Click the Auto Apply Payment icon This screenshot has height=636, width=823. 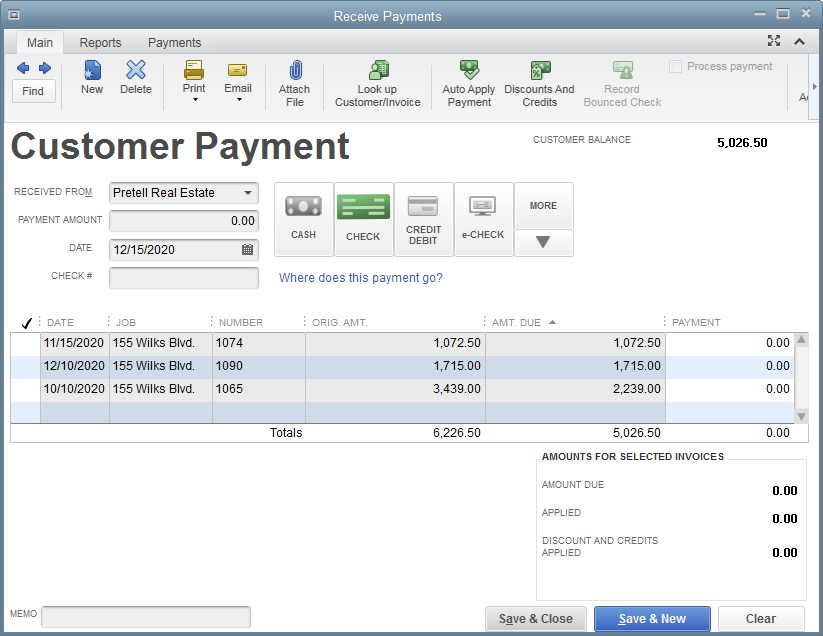click(x=469, y=70)
